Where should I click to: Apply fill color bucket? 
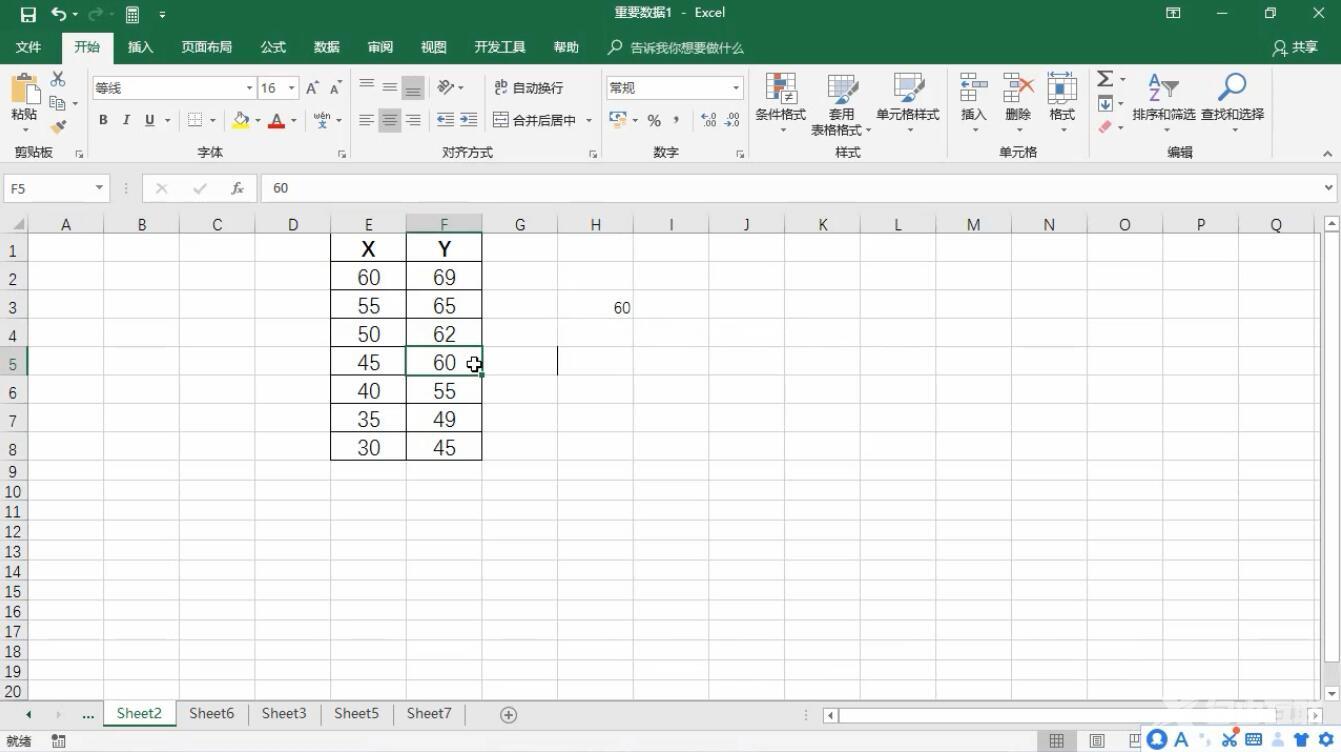[x=241, y=120]
